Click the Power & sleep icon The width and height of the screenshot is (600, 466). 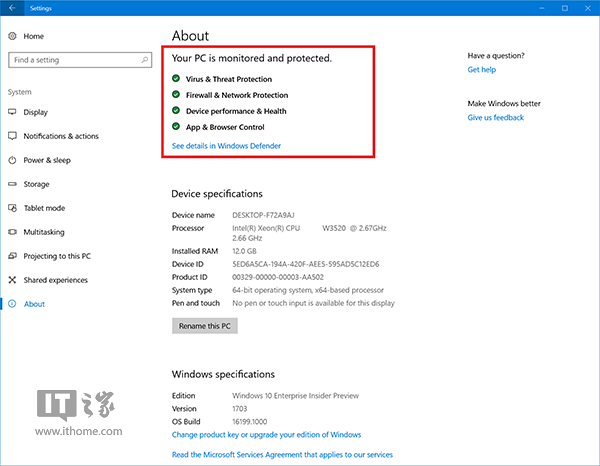click(12, 160)
